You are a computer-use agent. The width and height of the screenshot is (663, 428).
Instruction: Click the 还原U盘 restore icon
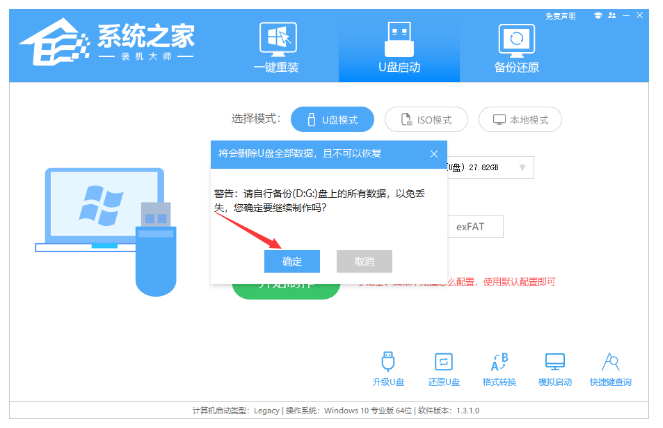[442, 367]
